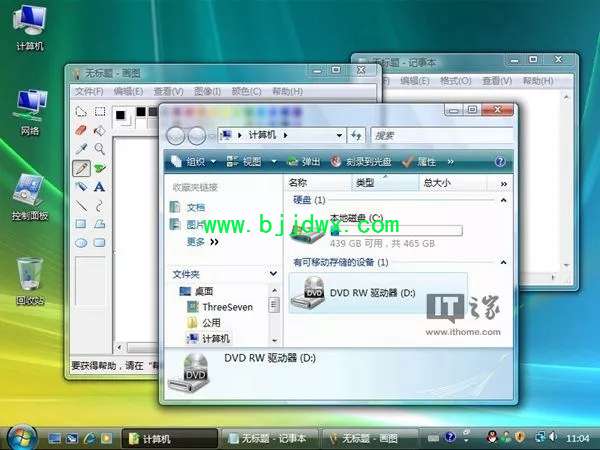Open the Explorer help question mark icon
The height and width of the screenshot is (450, 600).
(x=500, y=162)
